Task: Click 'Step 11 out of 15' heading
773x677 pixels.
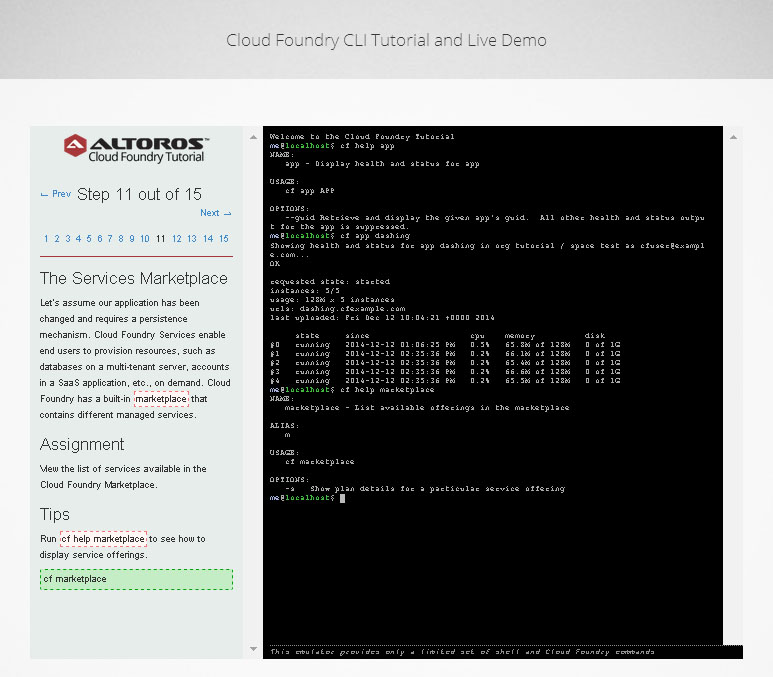Action: [x=139, y=194]
